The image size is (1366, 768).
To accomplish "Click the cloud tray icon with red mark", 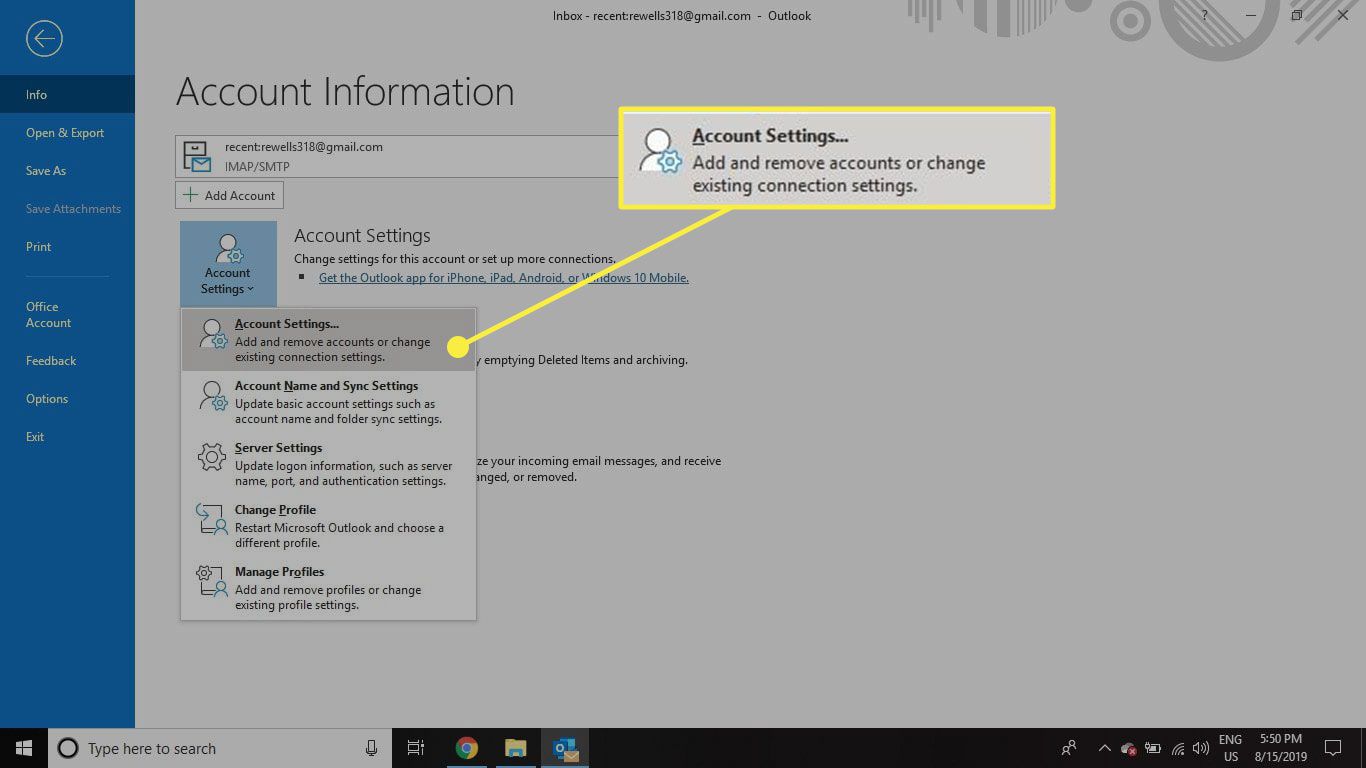I will pos(1129,748).
